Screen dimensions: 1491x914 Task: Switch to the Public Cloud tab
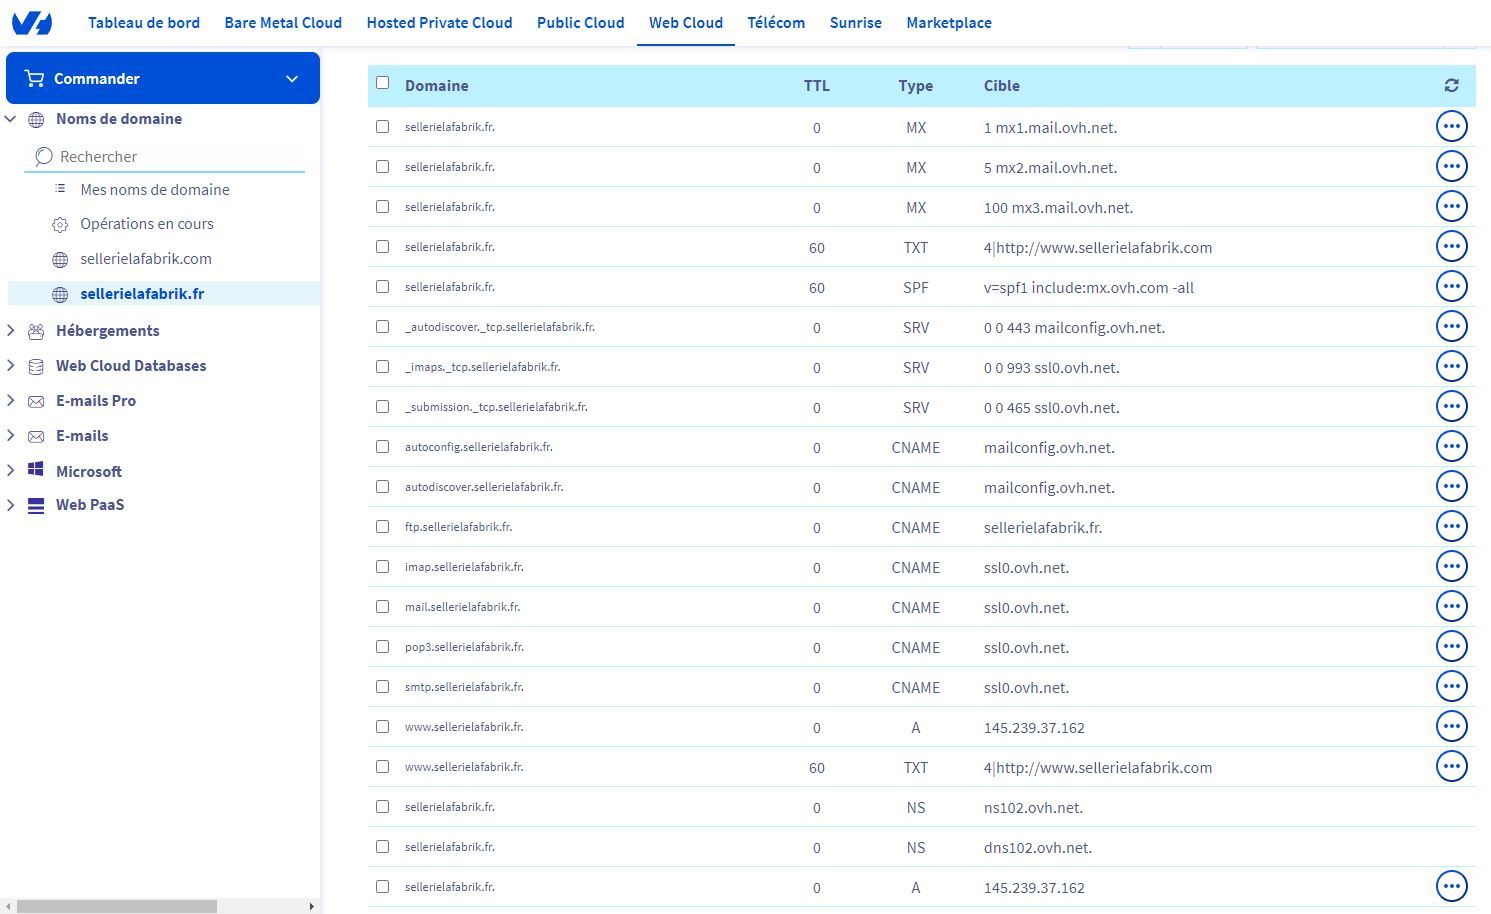580,22
